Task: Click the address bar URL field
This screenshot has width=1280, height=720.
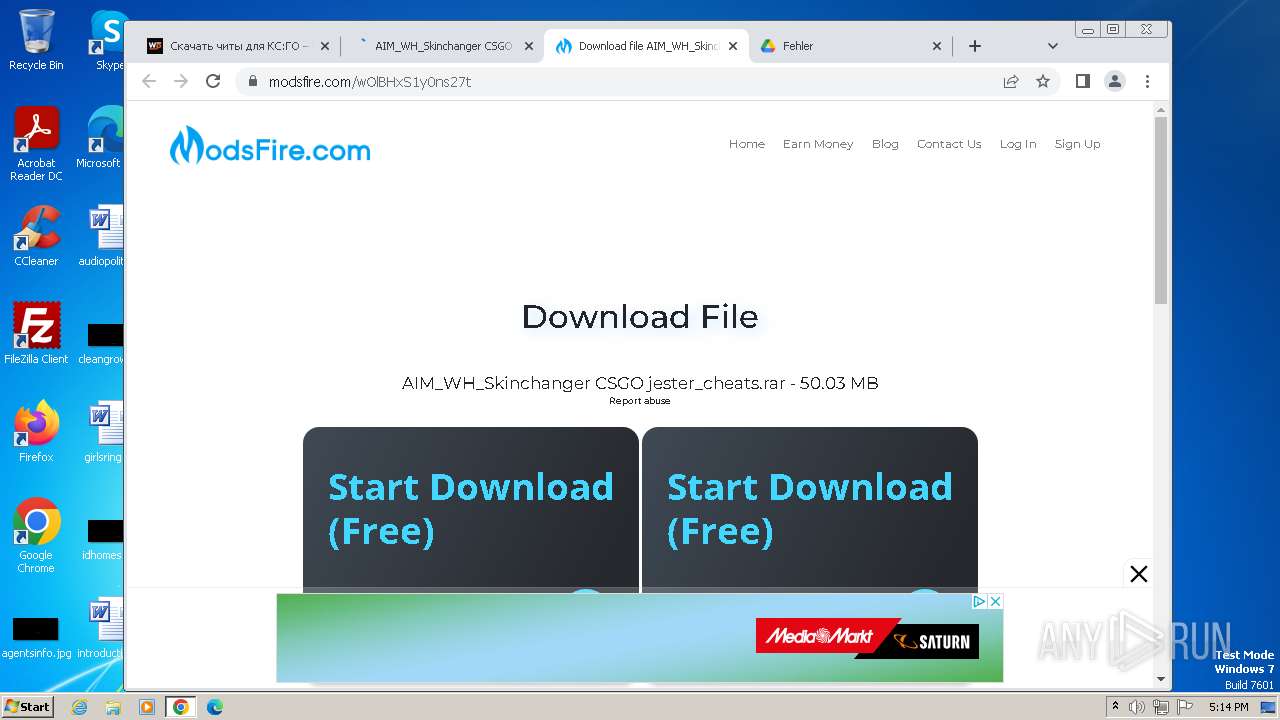Action: coord(620,81)
